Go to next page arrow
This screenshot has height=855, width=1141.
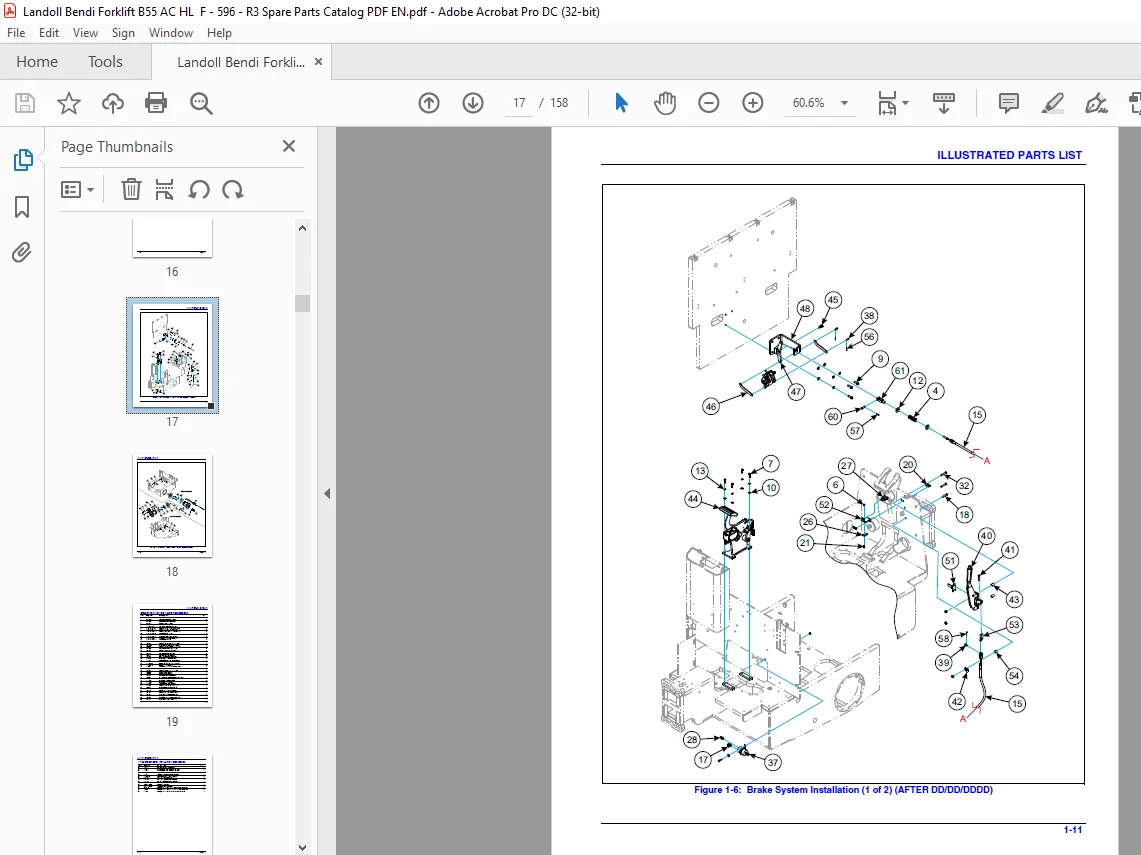(473, 103)
